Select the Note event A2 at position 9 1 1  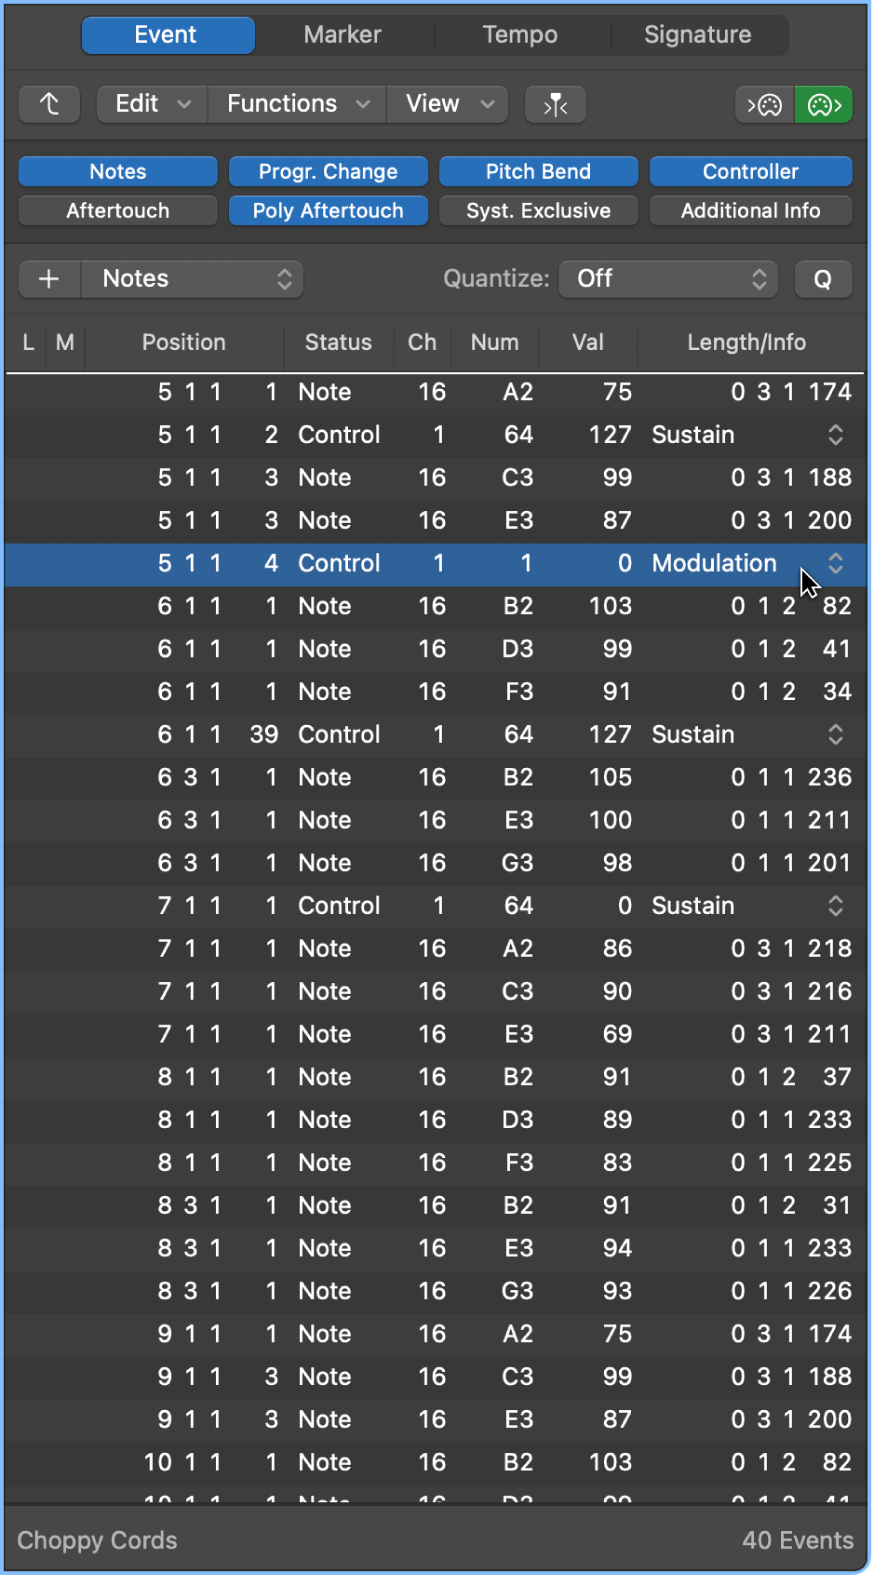tap(400, 1334)
